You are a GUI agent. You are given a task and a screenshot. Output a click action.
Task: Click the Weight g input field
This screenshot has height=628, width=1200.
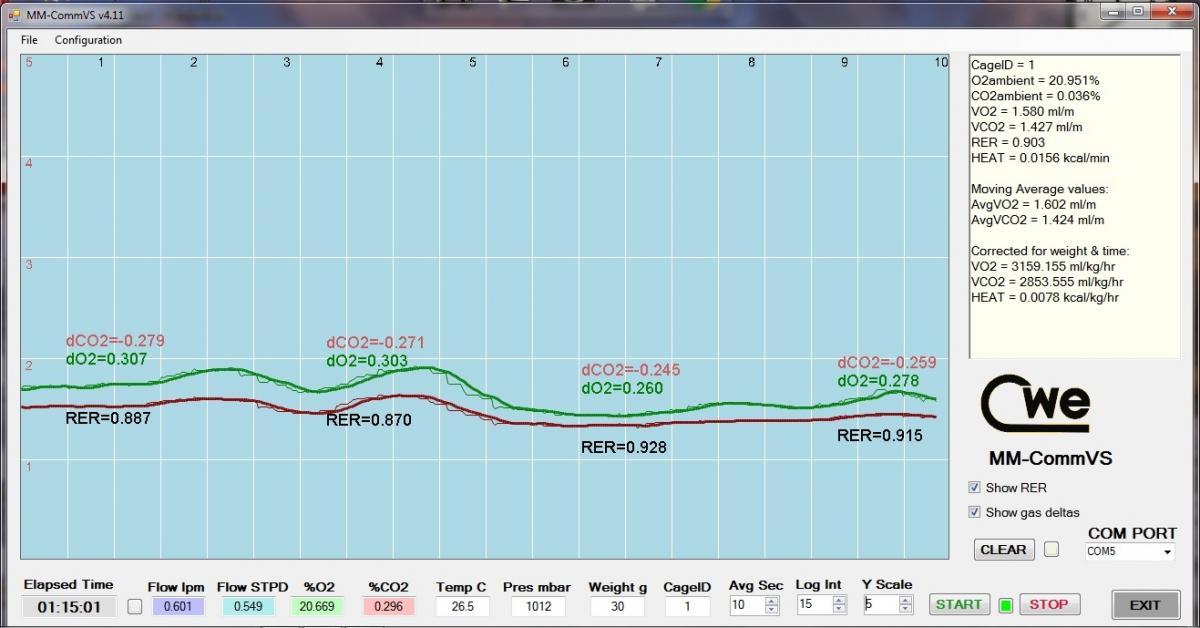click(x=616, y=606)
